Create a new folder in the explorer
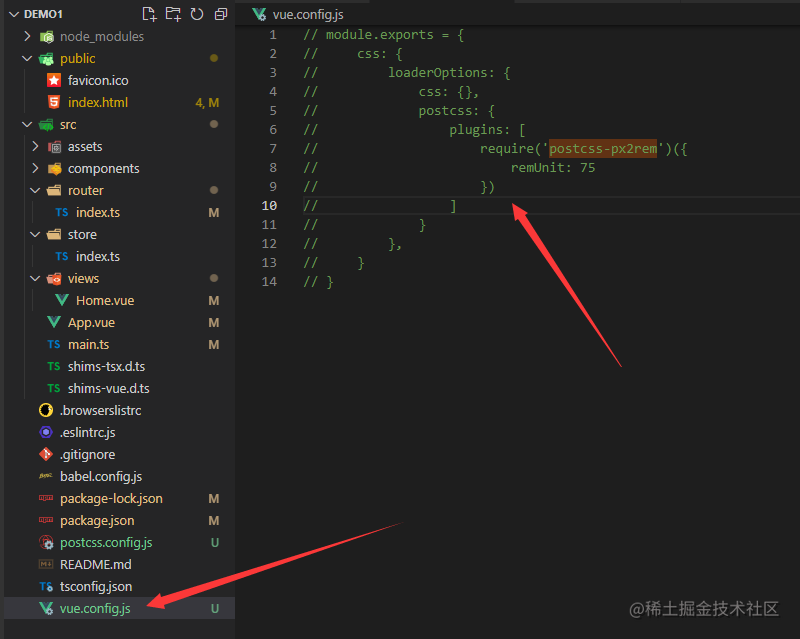 (x=172, y=14)
